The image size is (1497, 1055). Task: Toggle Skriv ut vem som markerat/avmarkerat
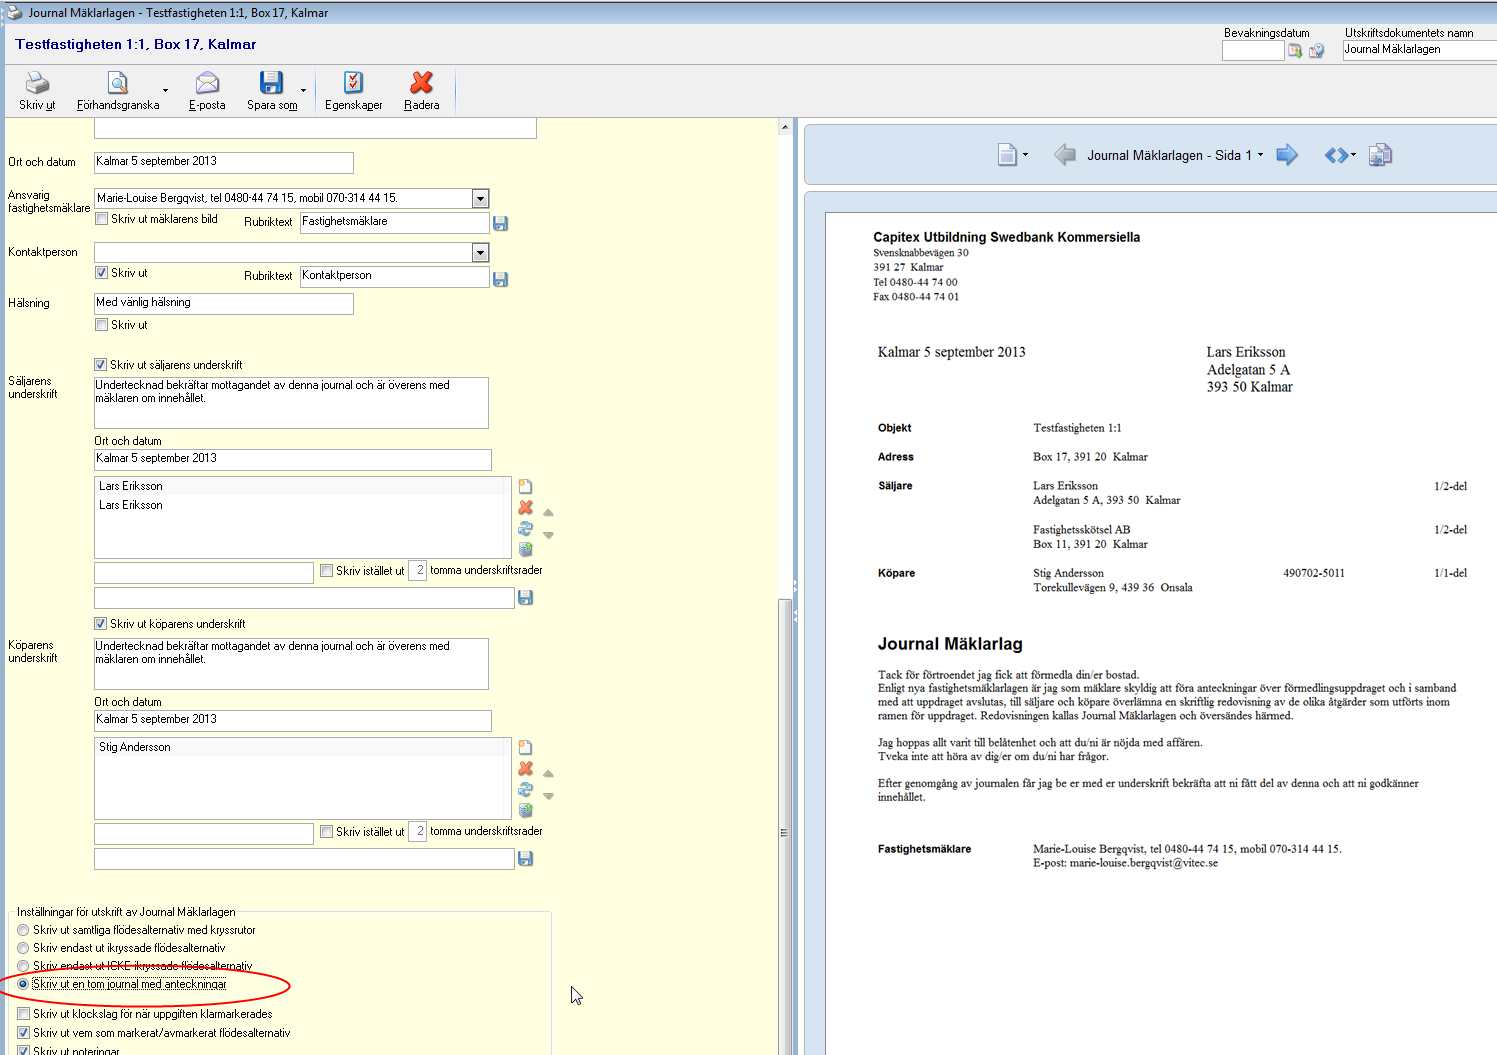click(x=23, y=1033)
